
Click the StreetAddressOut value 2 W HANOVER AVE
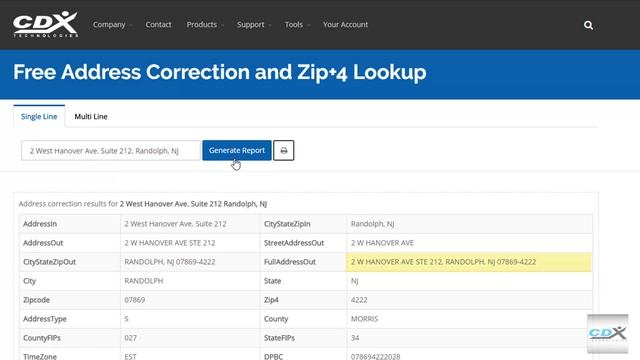pyautogui.click(x=382, y=243)
